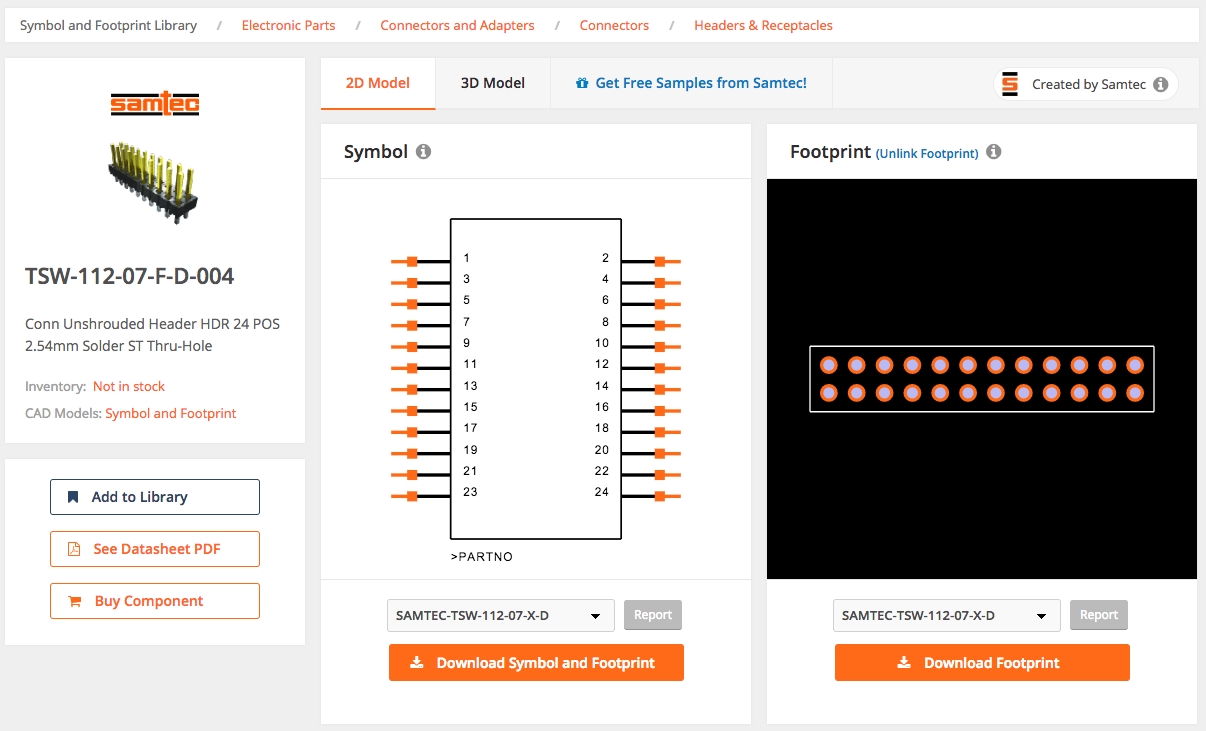Open the symbol SAMTEC-TSW-112-07-X-D dropdown

(x=500, y=616)
